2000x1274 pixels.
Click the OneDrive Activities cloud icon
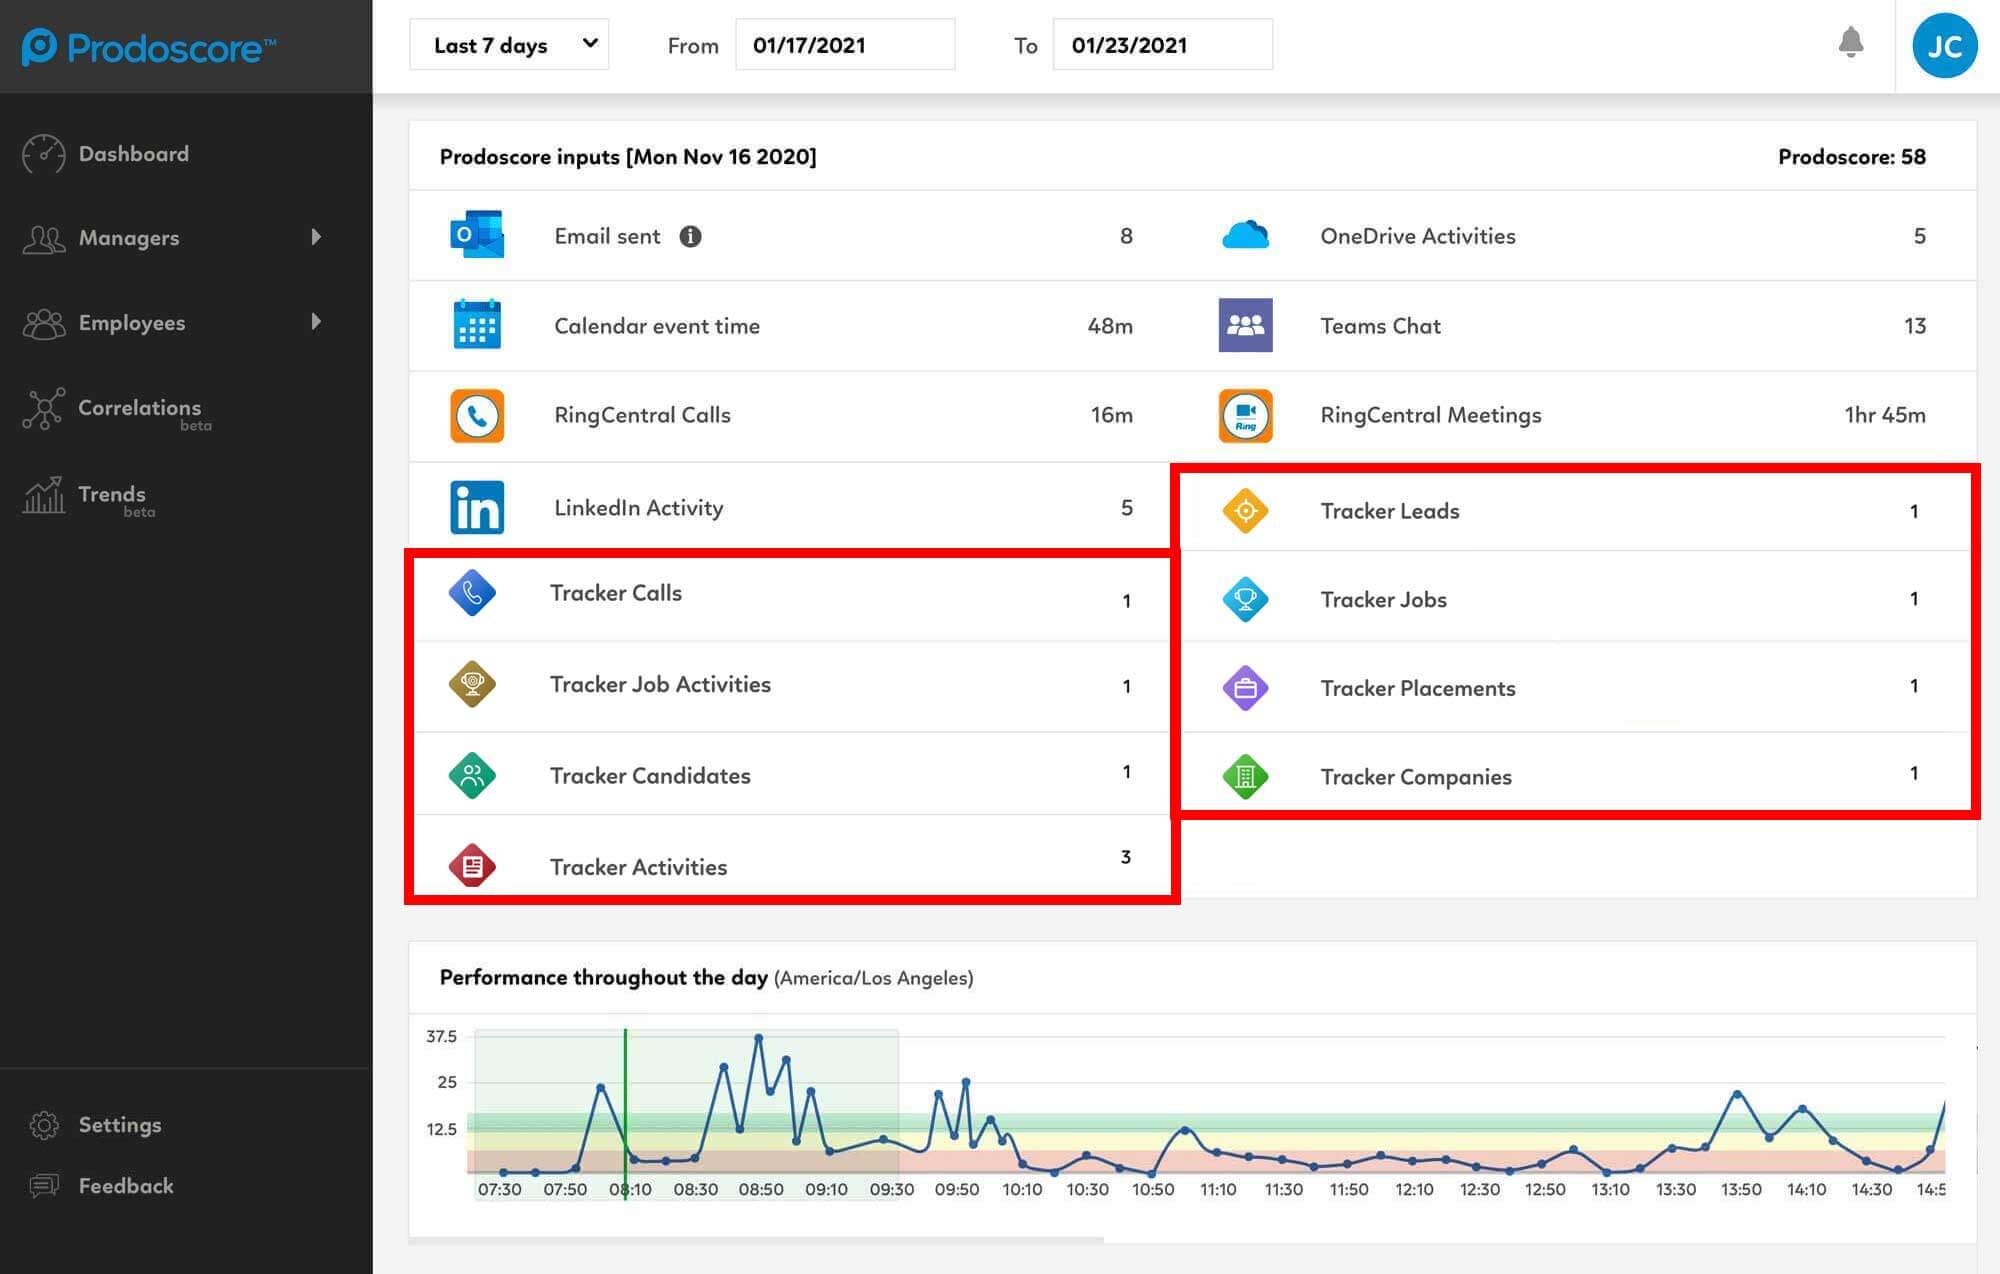click(1245, 236)
